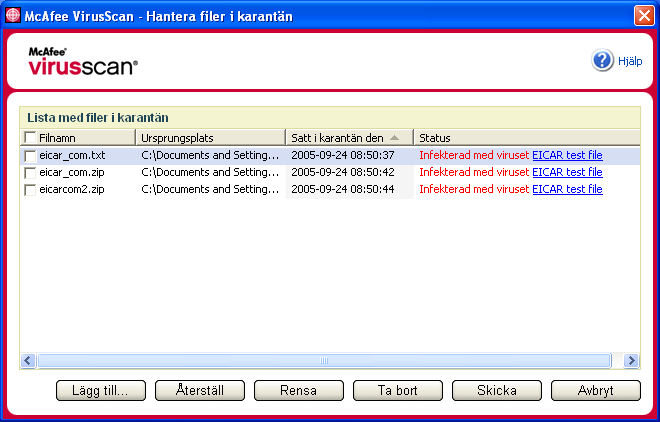Image resolution: width=660 pixels, height=422 pixels.
Task: Tick the select-all checkbox beside Filnamn
Action: pyautogui.click(x=30, y=138)
